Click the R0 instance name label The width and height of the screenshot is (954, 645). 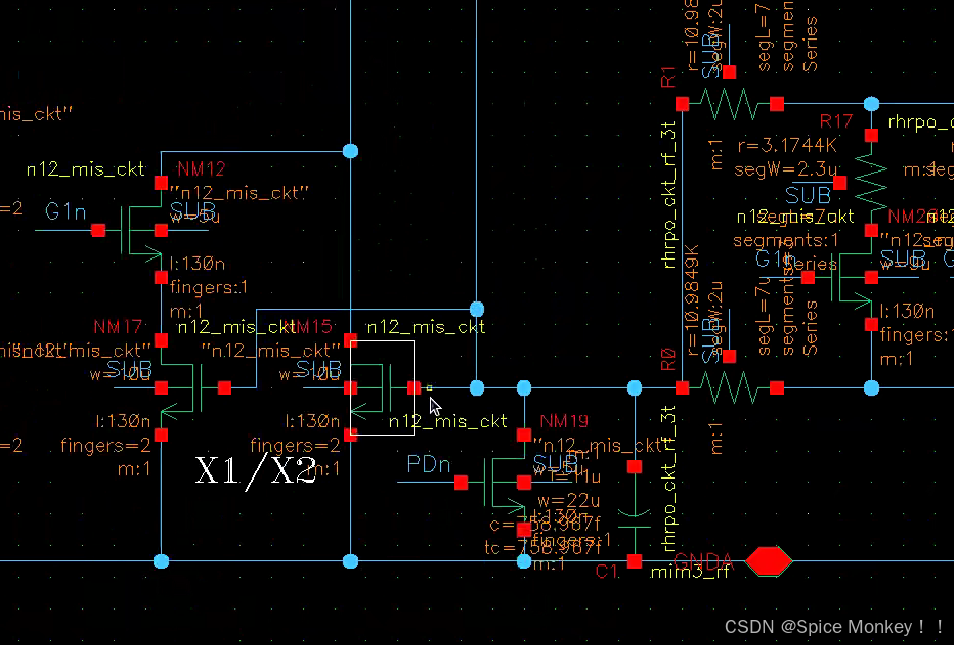point(668,360)
